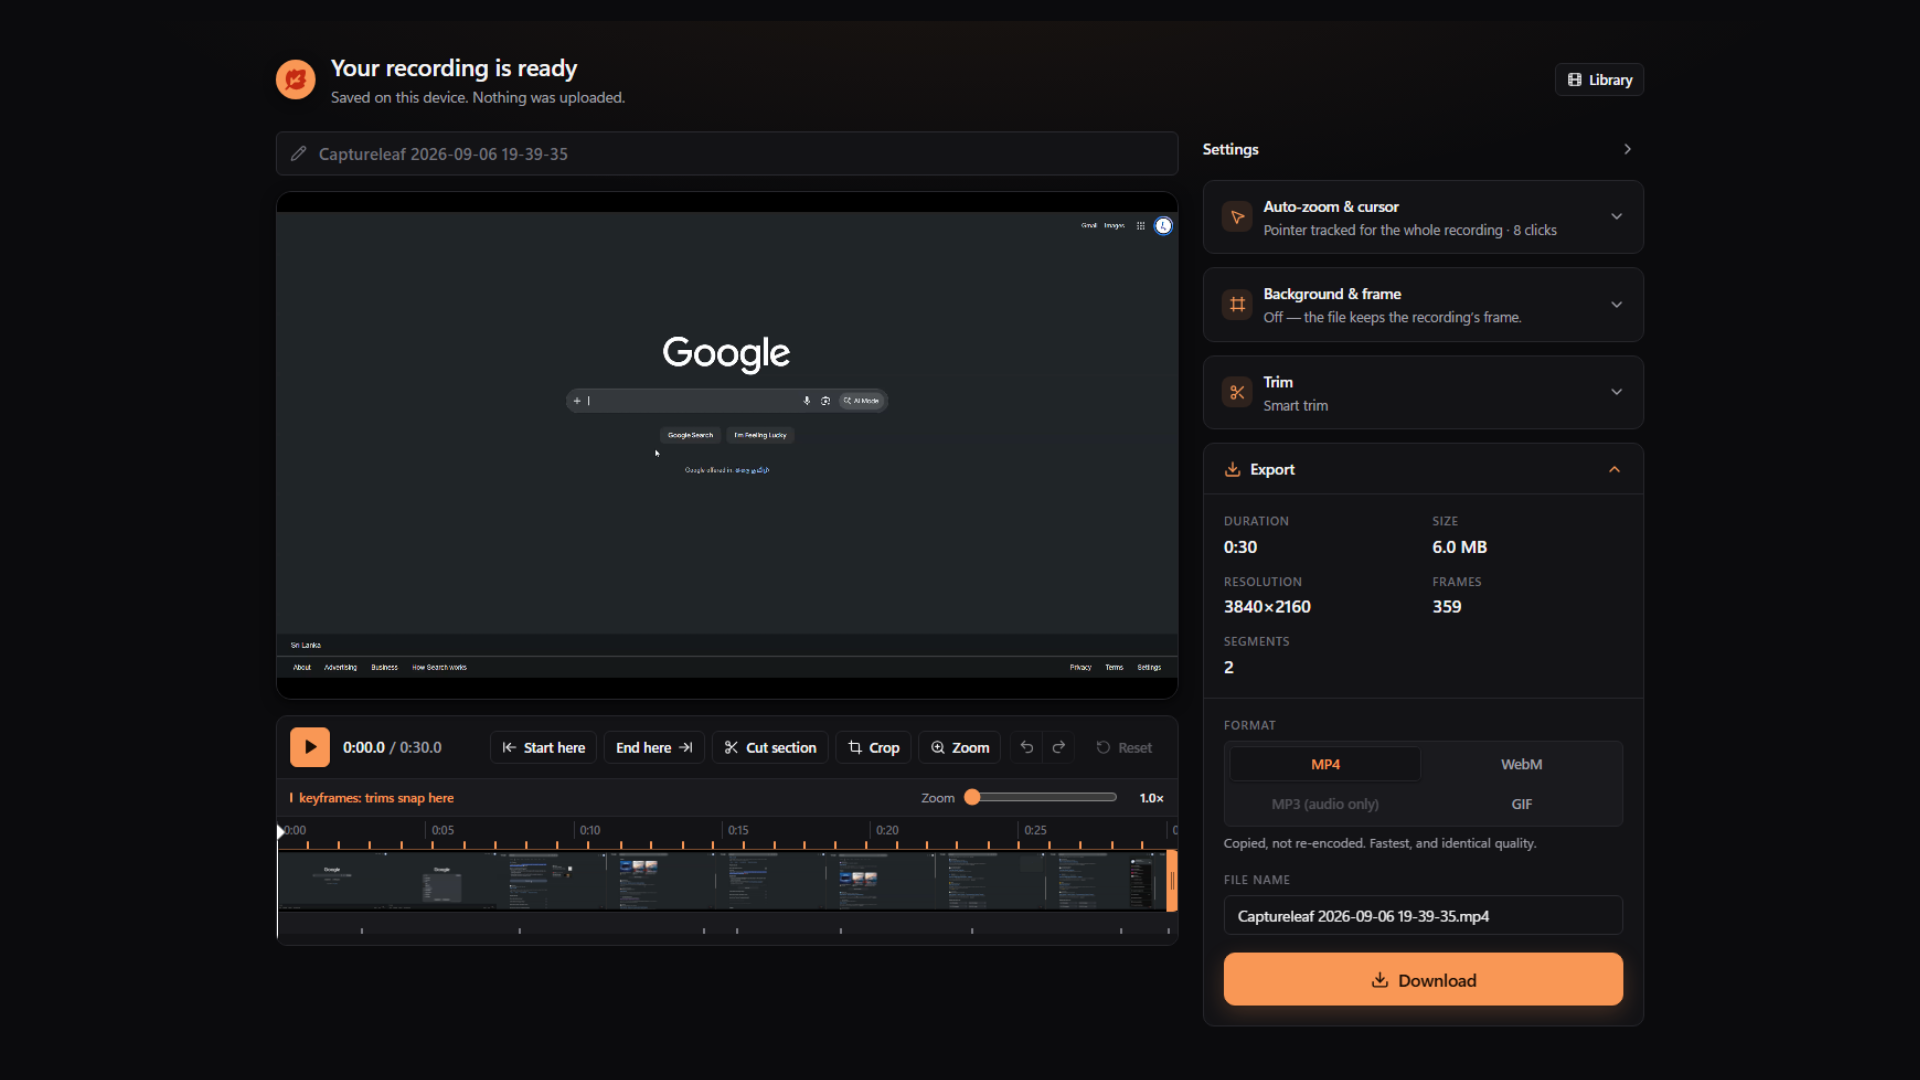Open the Library

1599,80
